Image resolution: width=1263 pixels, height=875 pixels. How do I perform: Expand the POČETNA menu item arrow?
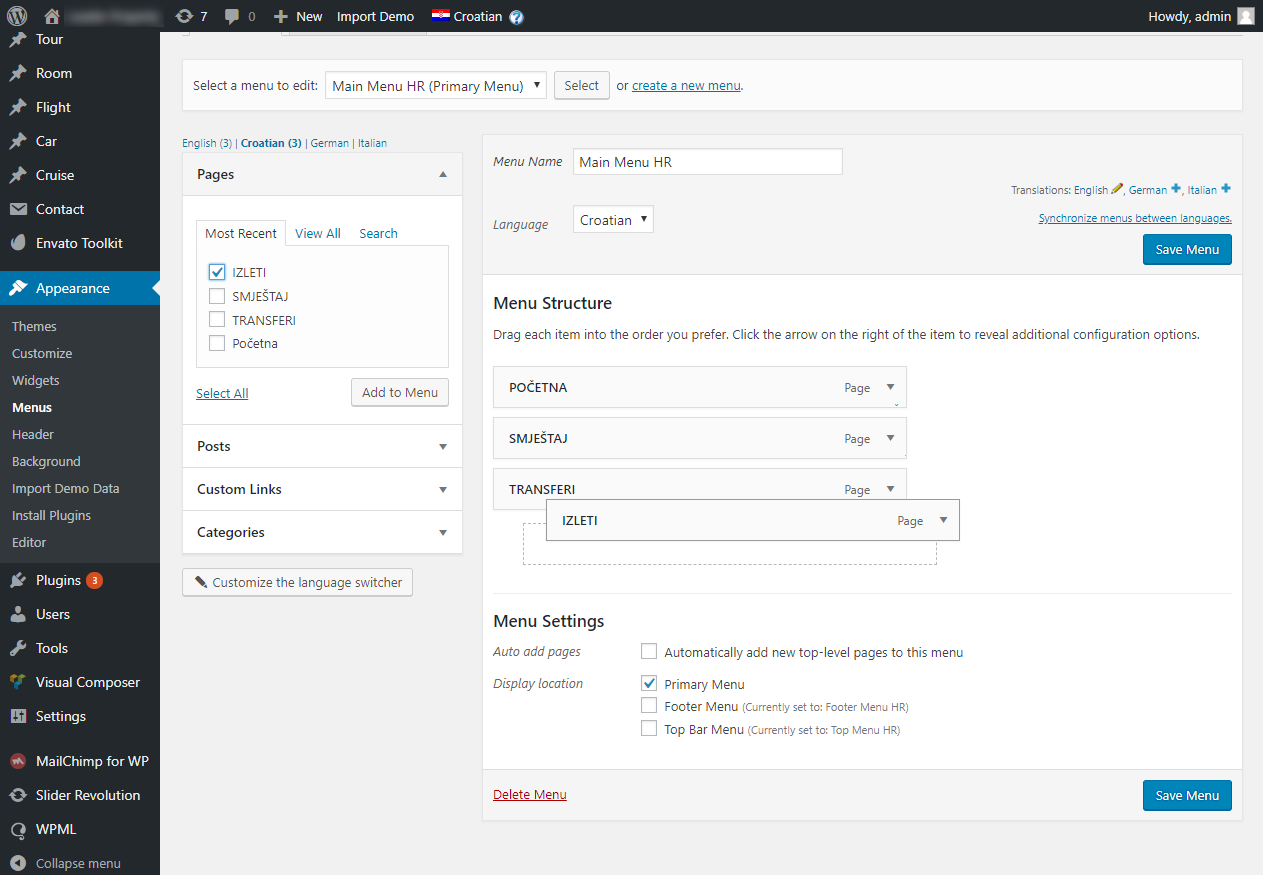tap(890, 387)
